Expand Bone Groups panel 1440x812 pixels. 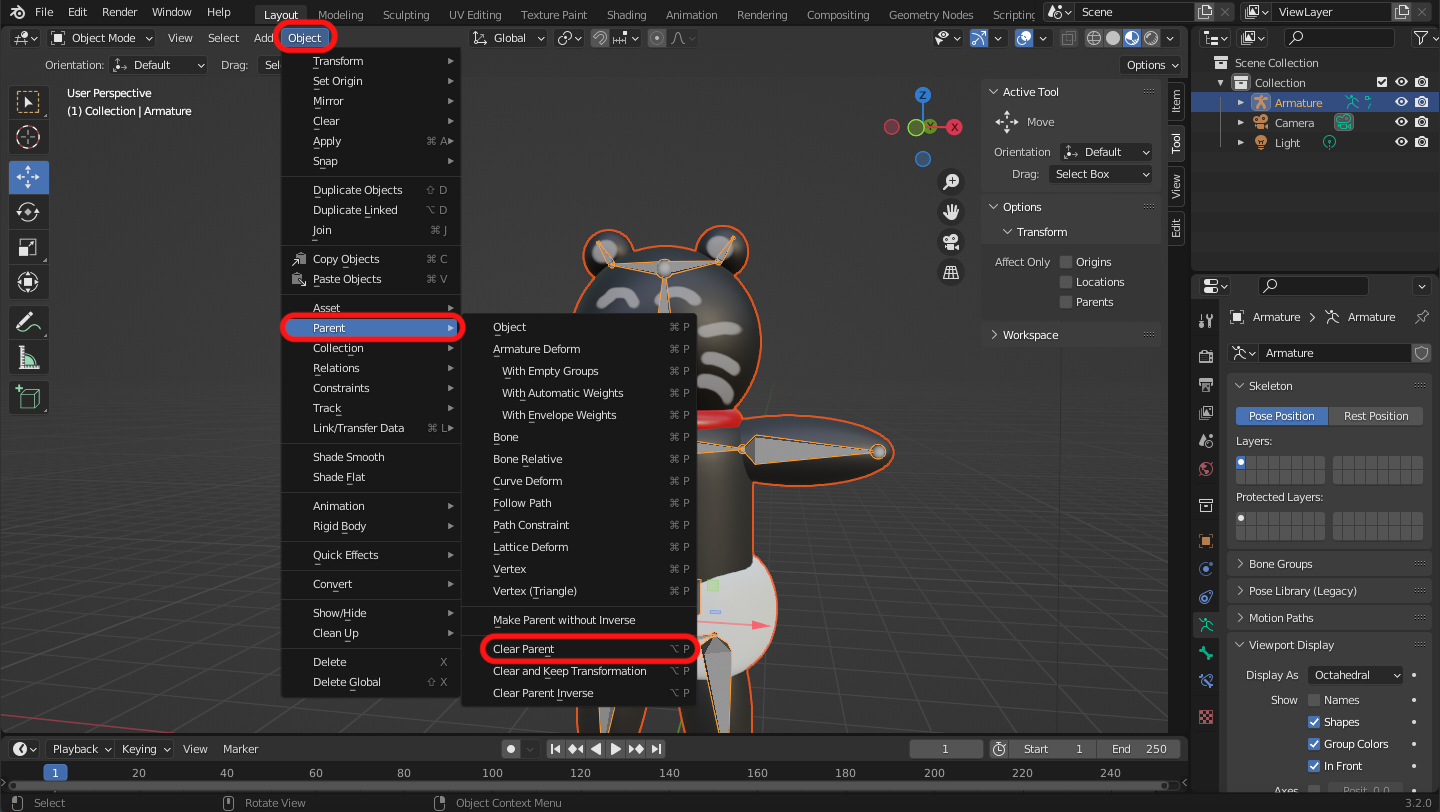tap(1328, 564)
